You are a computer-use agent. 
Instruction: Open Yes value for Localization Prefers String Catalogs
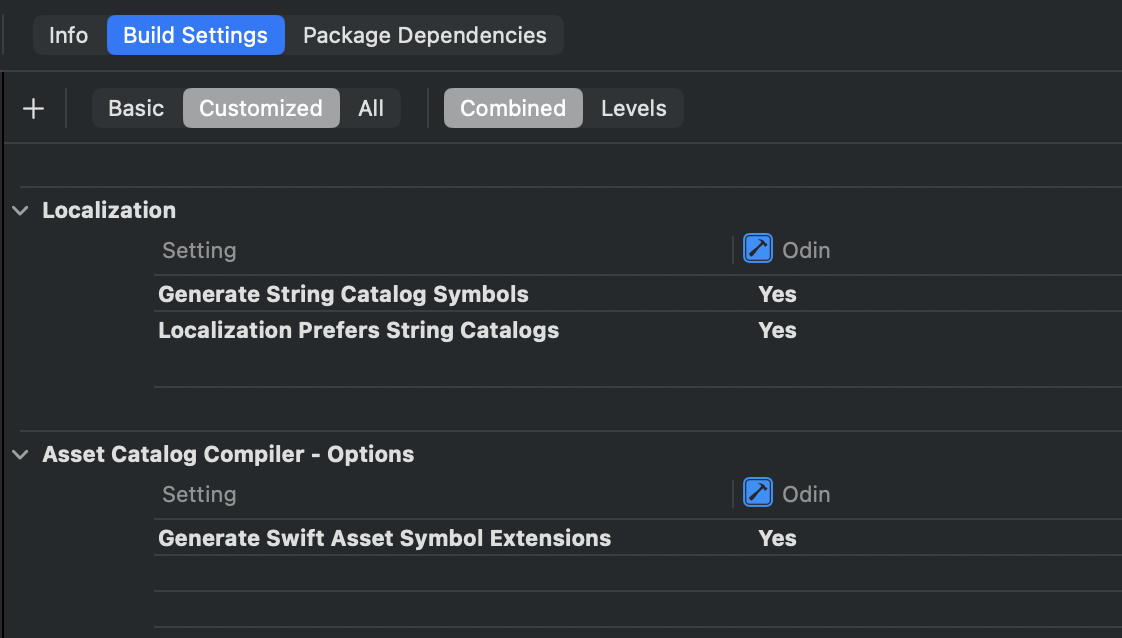pos(777,330)
